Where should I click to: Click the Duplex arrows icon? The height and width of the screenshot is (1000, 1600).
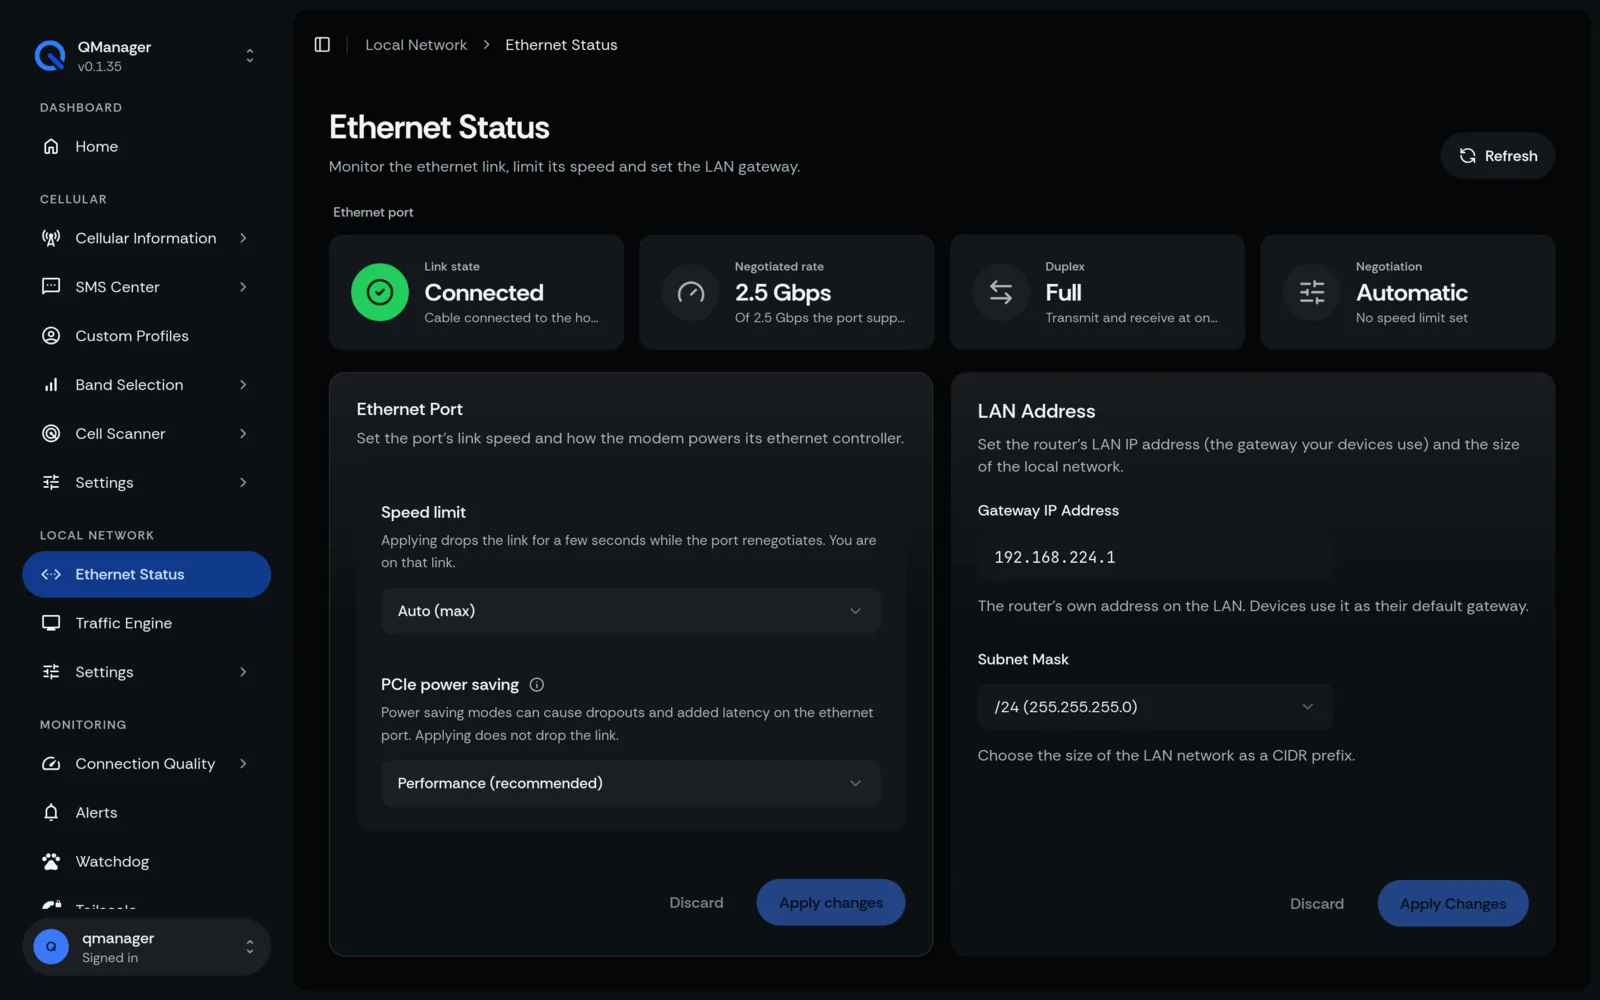click(x=1001, y=292)
